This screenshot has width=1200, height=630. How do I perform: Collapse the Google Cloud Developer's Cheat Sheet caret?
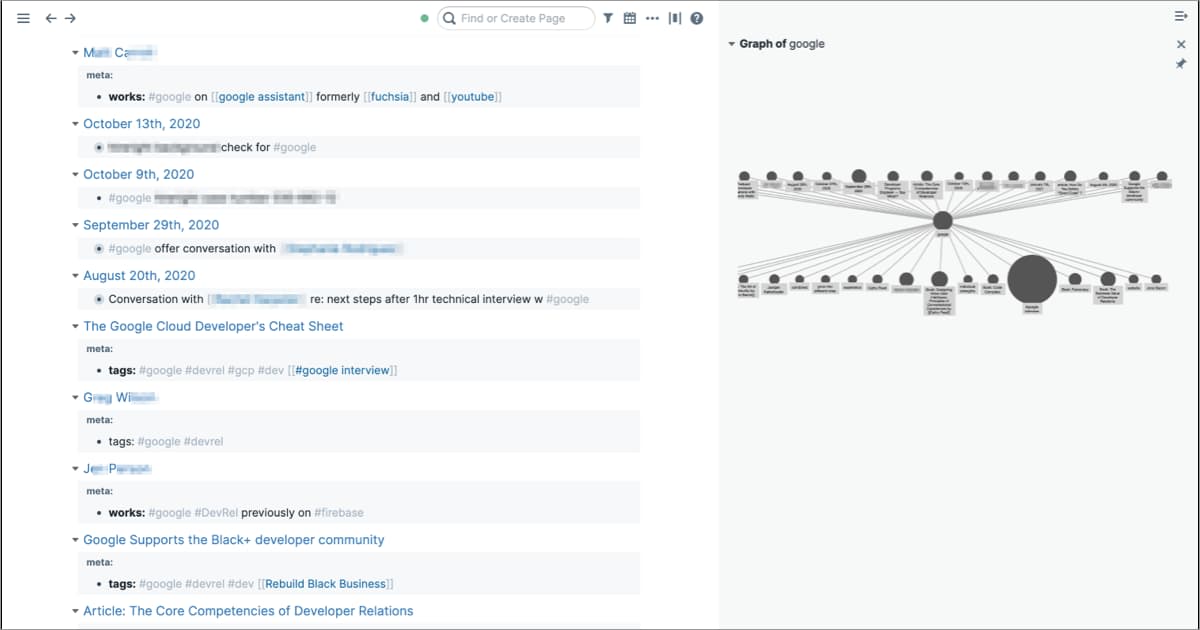pyautogui.click(x=75, y=326)
